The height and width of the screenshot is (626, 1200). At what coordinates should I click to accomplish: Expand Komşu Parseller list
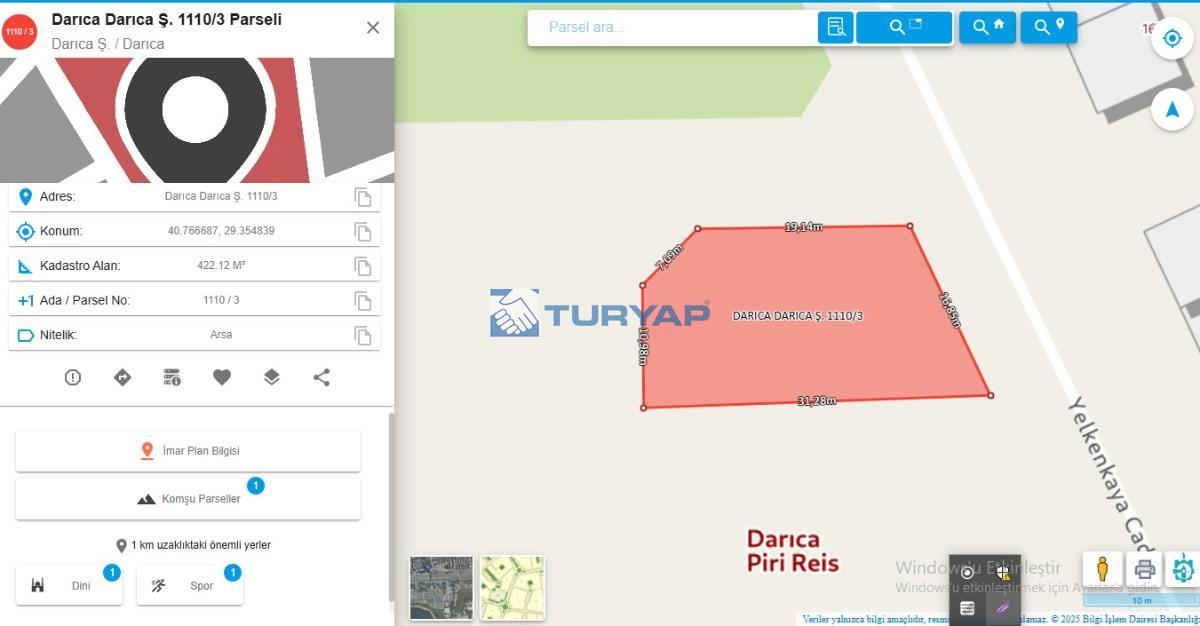point(188,499)
